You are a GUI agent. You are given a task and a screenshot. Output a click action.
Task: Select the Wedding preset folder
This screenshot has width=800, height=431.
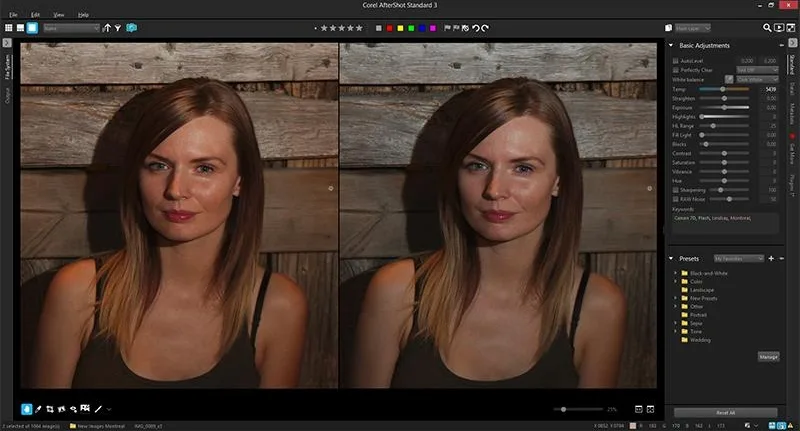coord(699,340)
